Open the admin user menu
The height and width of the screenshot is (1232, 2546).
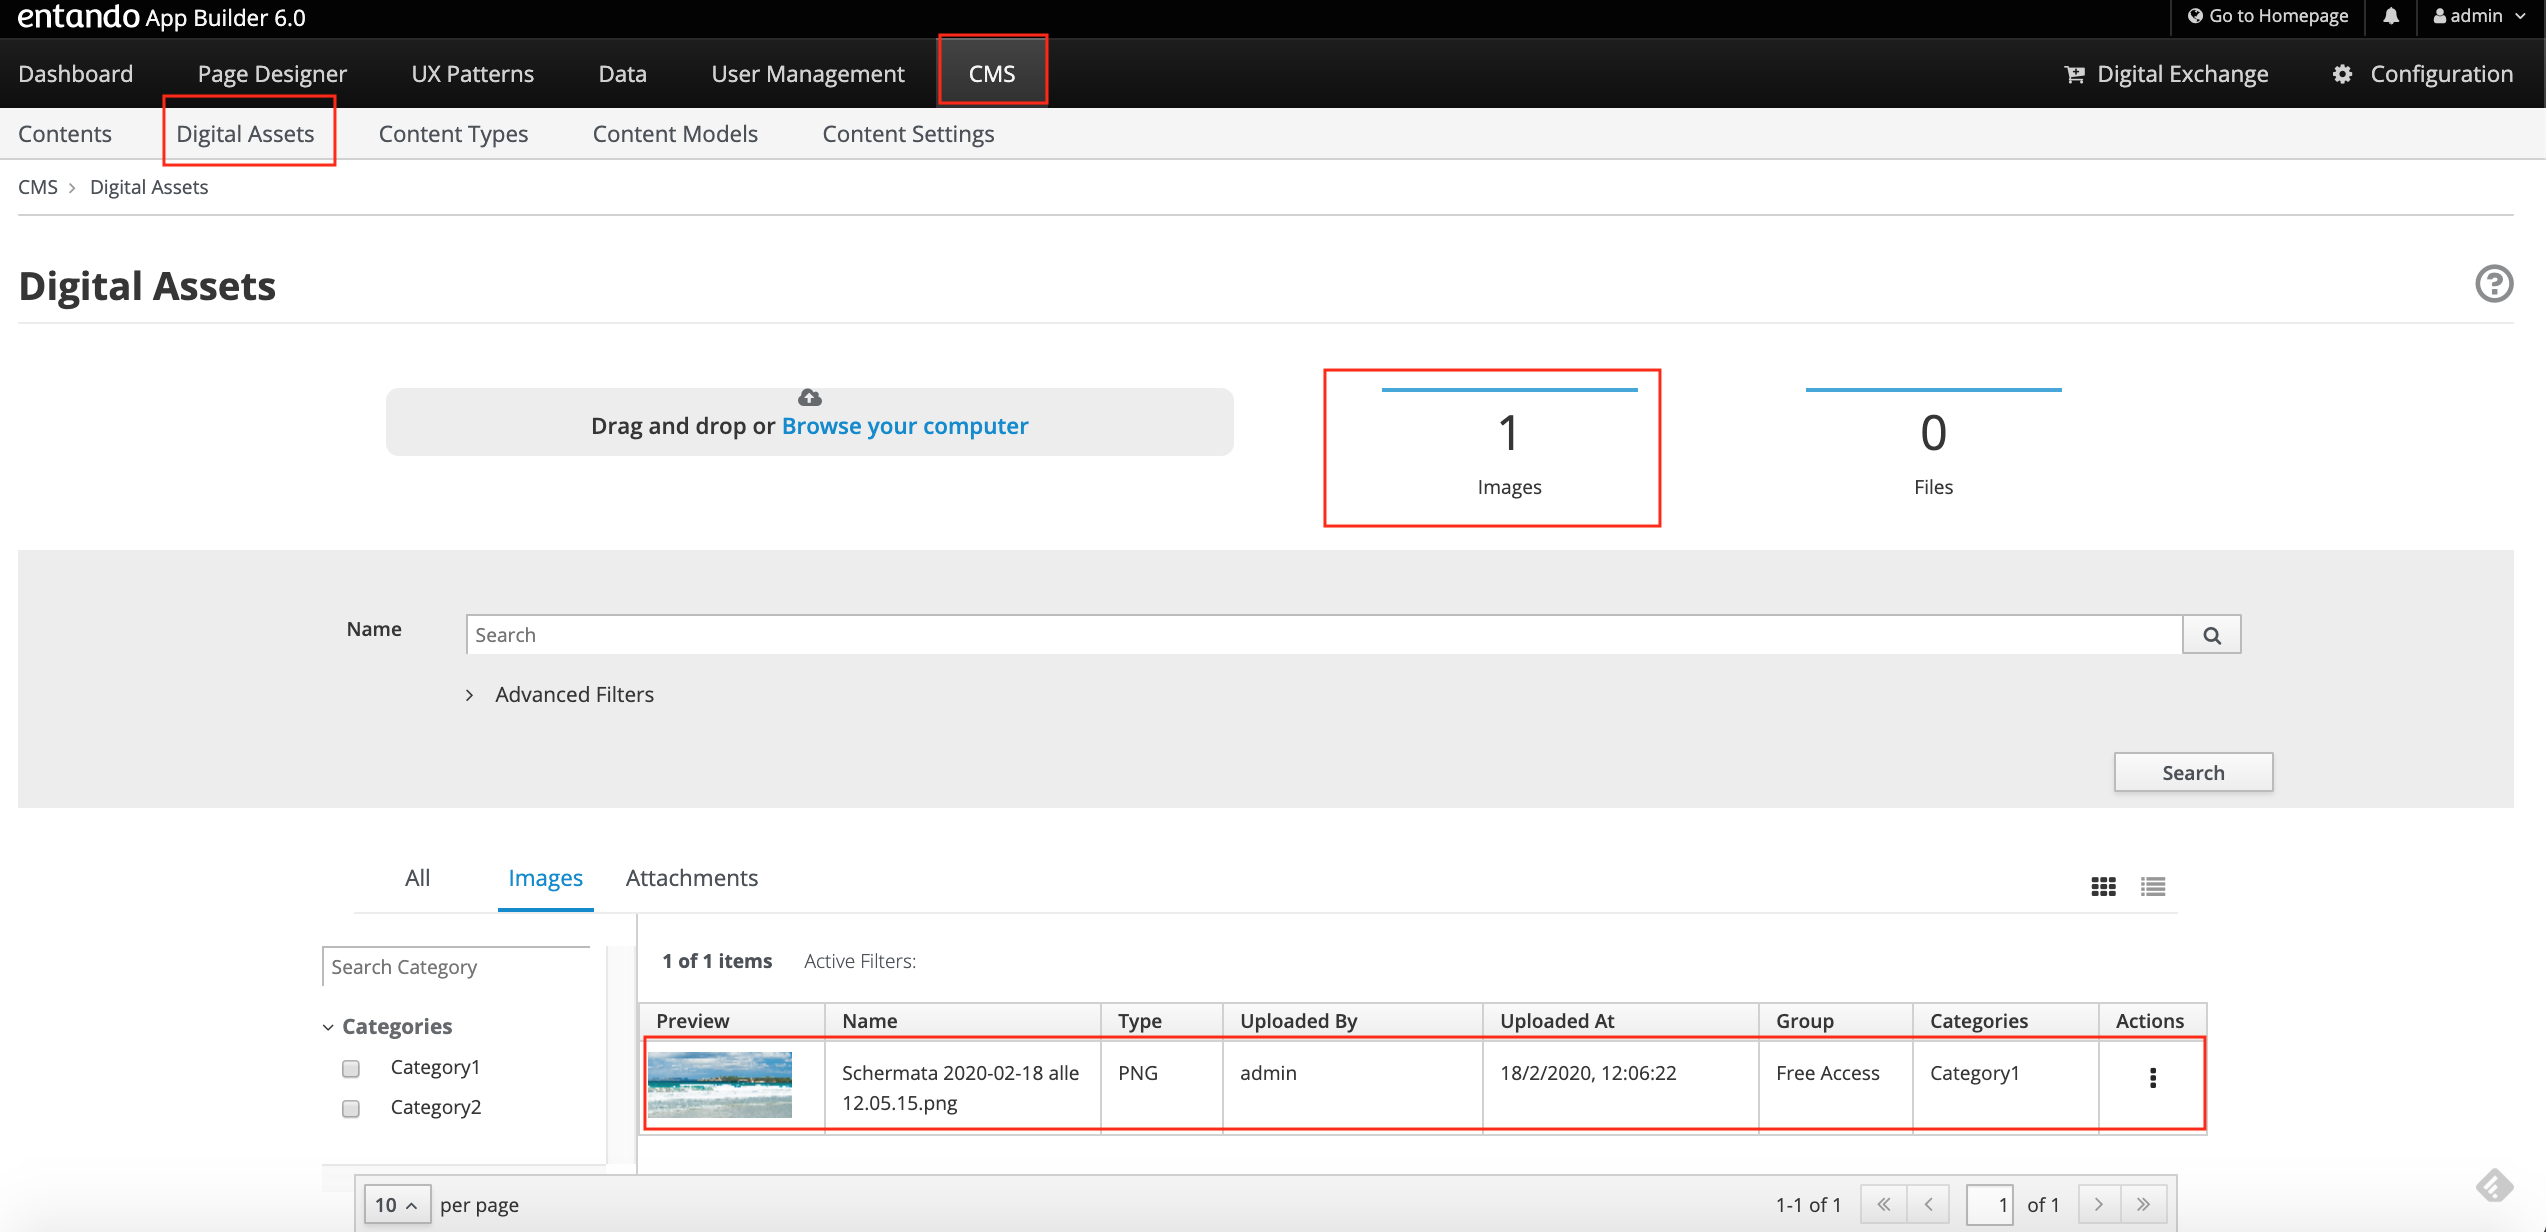(x=2479, y=16)
